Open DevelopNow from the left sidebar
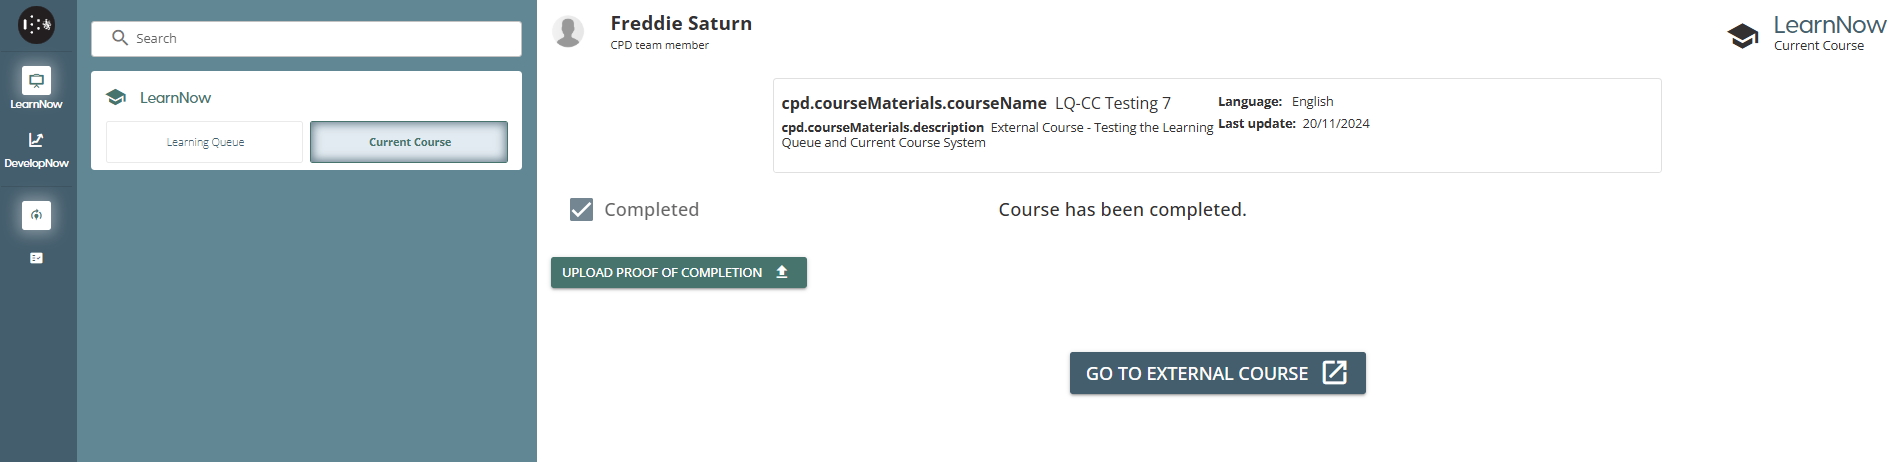 coord(36,149)
